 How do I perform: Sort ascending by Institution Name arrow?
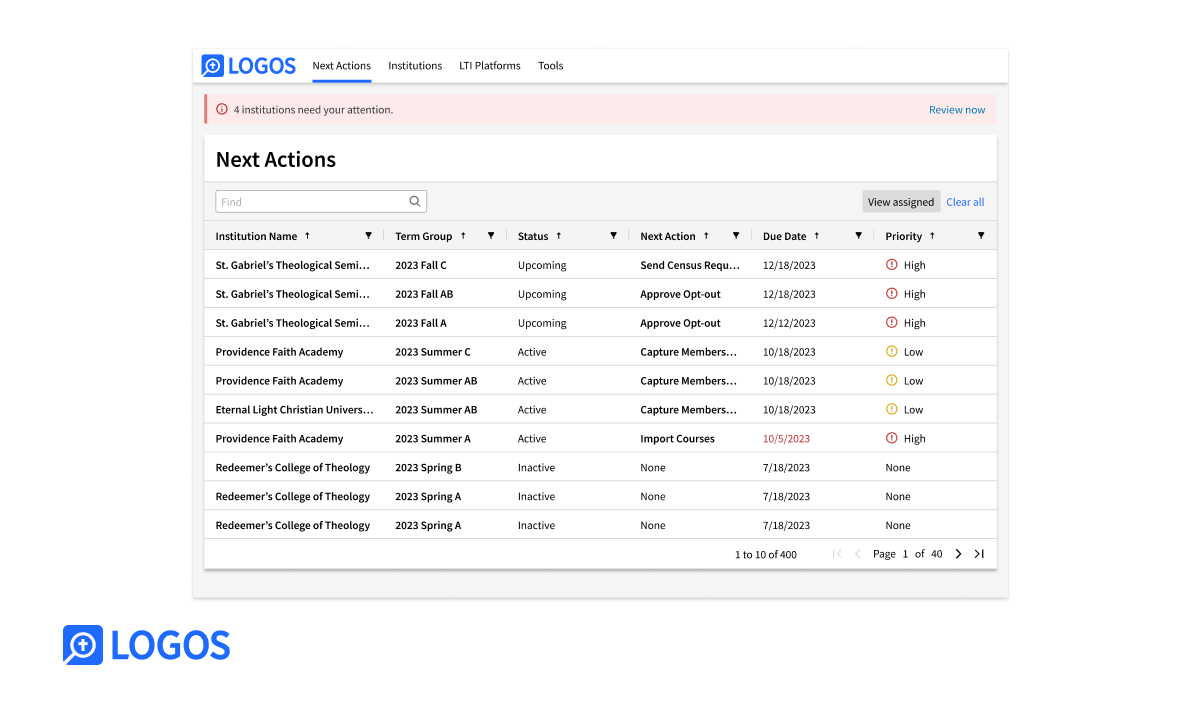click(x=307, y=236)
